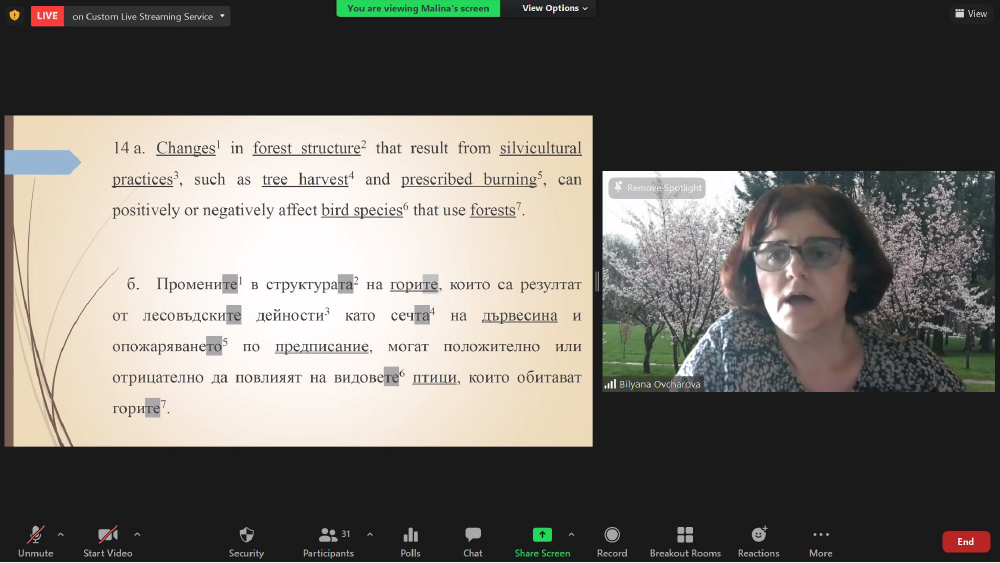
Task: Expand the video options arrow beside Start Video
Action: coord(137,534)
